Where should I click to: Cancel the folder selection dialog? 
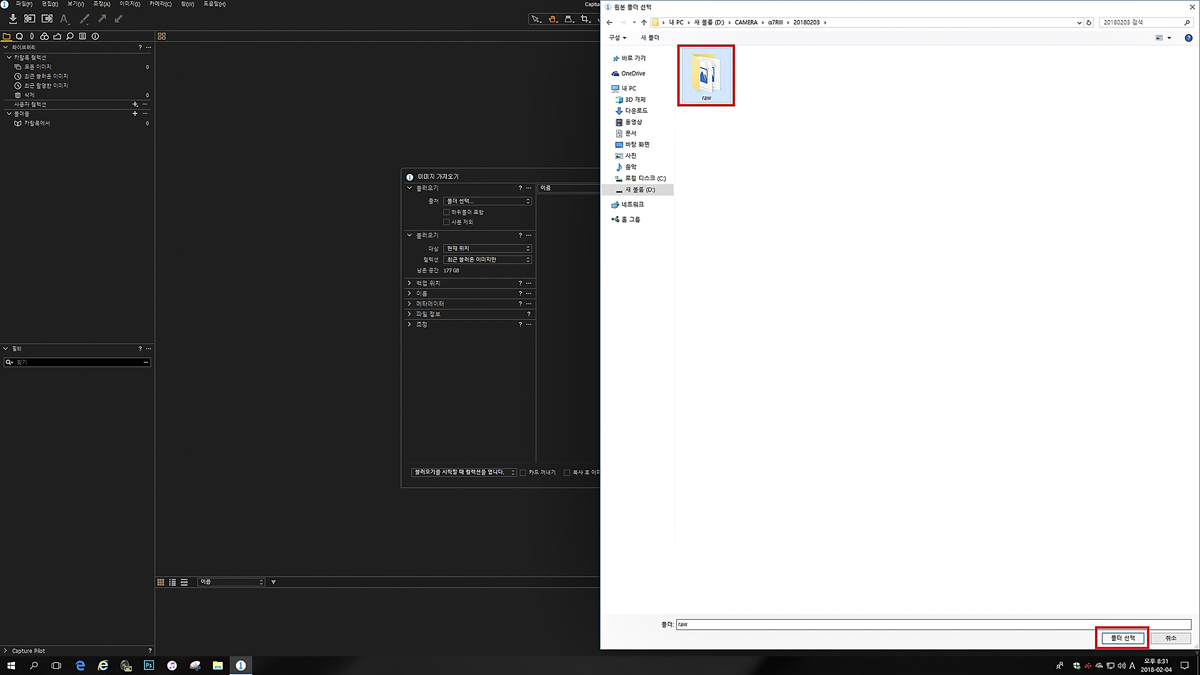(x=1170, y=638)
